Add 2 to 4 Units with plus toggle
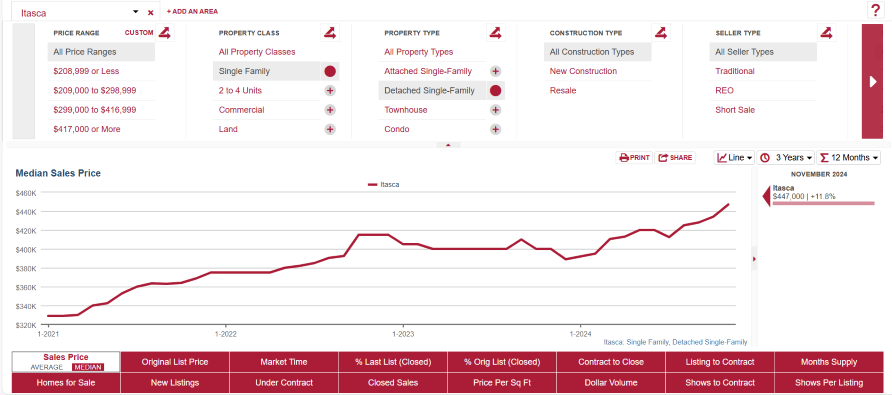The width and height of the screenshot is (892, 395). click(330, 90)
